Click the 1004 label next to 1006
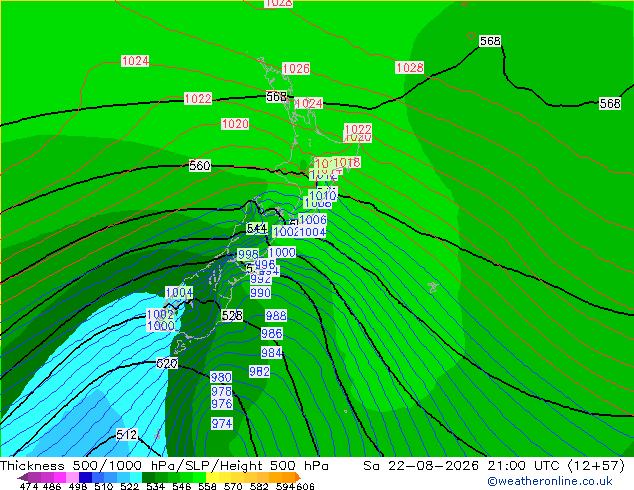 (x=313, y=232)
